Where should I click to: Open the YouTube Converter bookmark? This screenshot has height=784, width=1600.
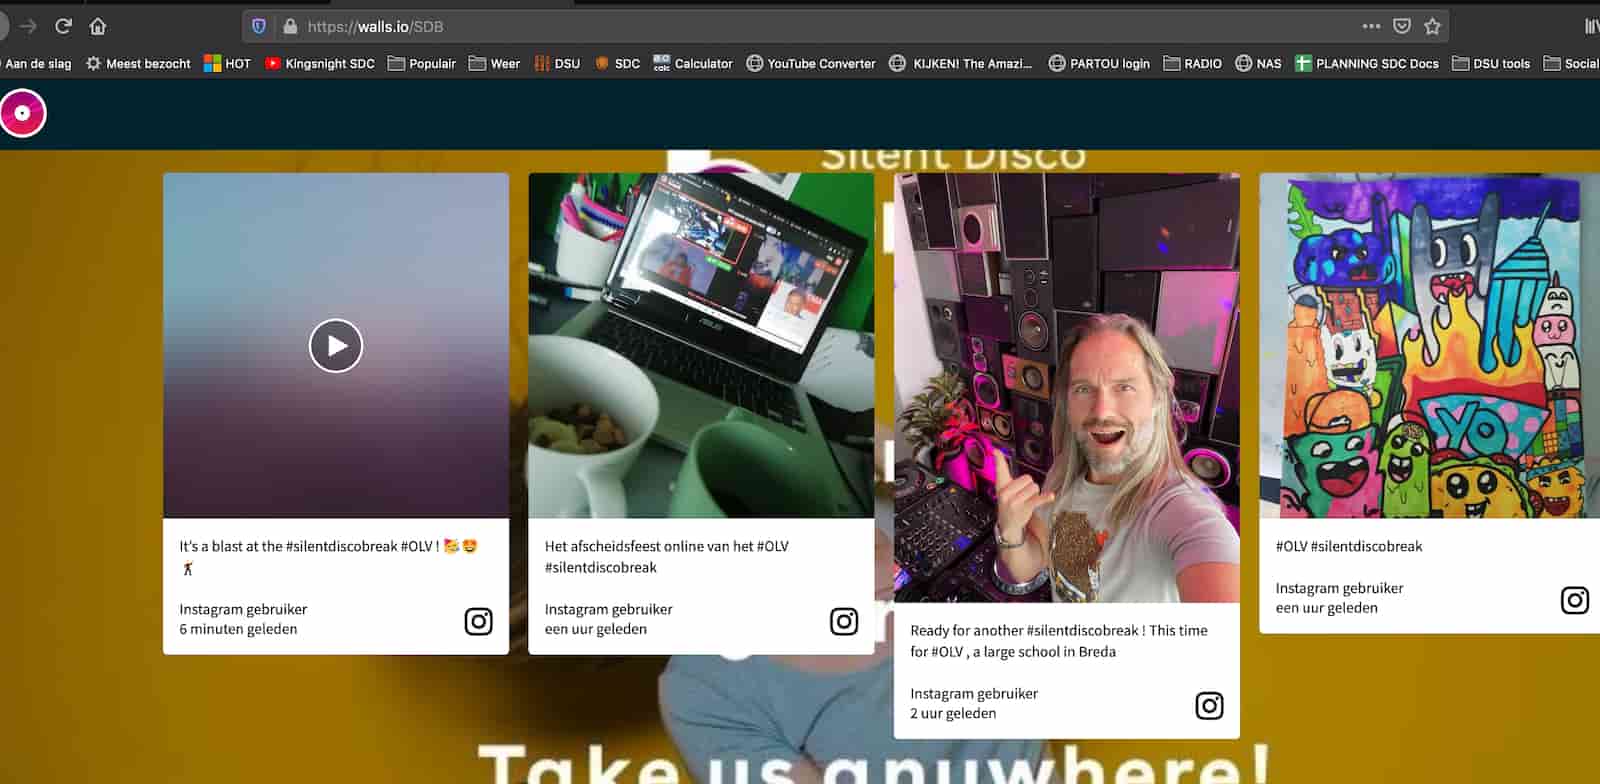[x=811, y=63]
